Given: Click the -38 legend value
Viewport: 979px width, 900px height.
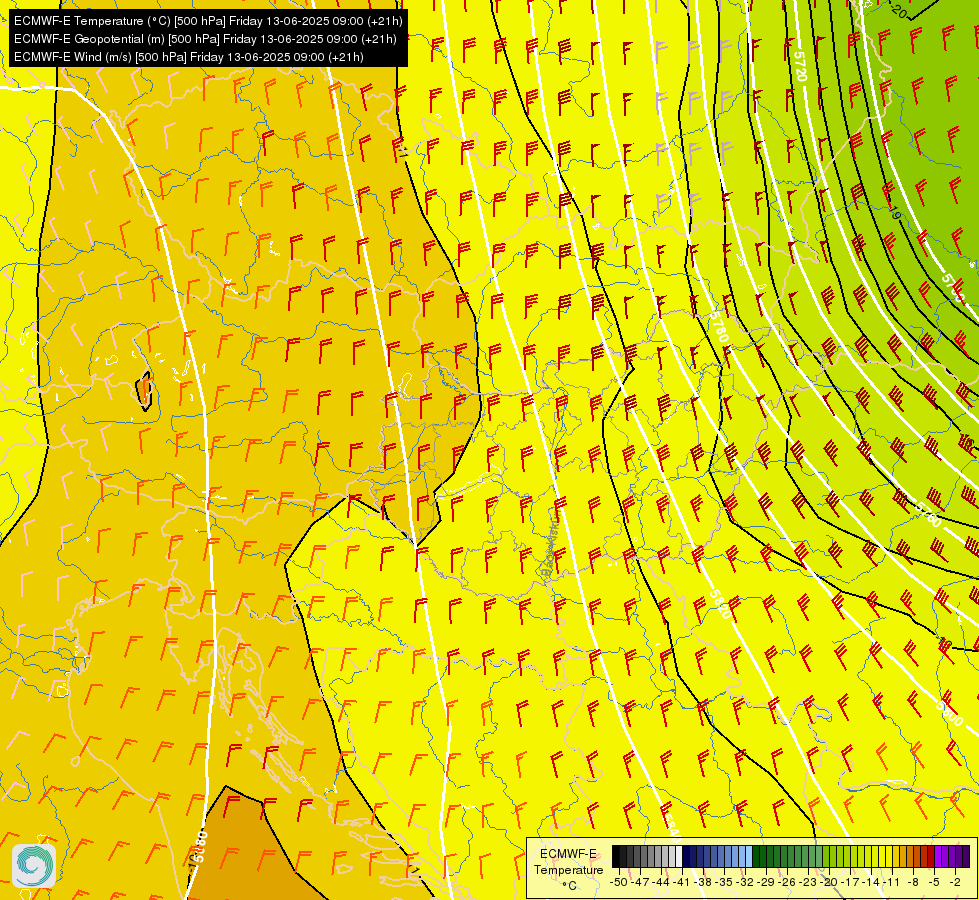Looking at the screenshot, I should coord(703,882).
